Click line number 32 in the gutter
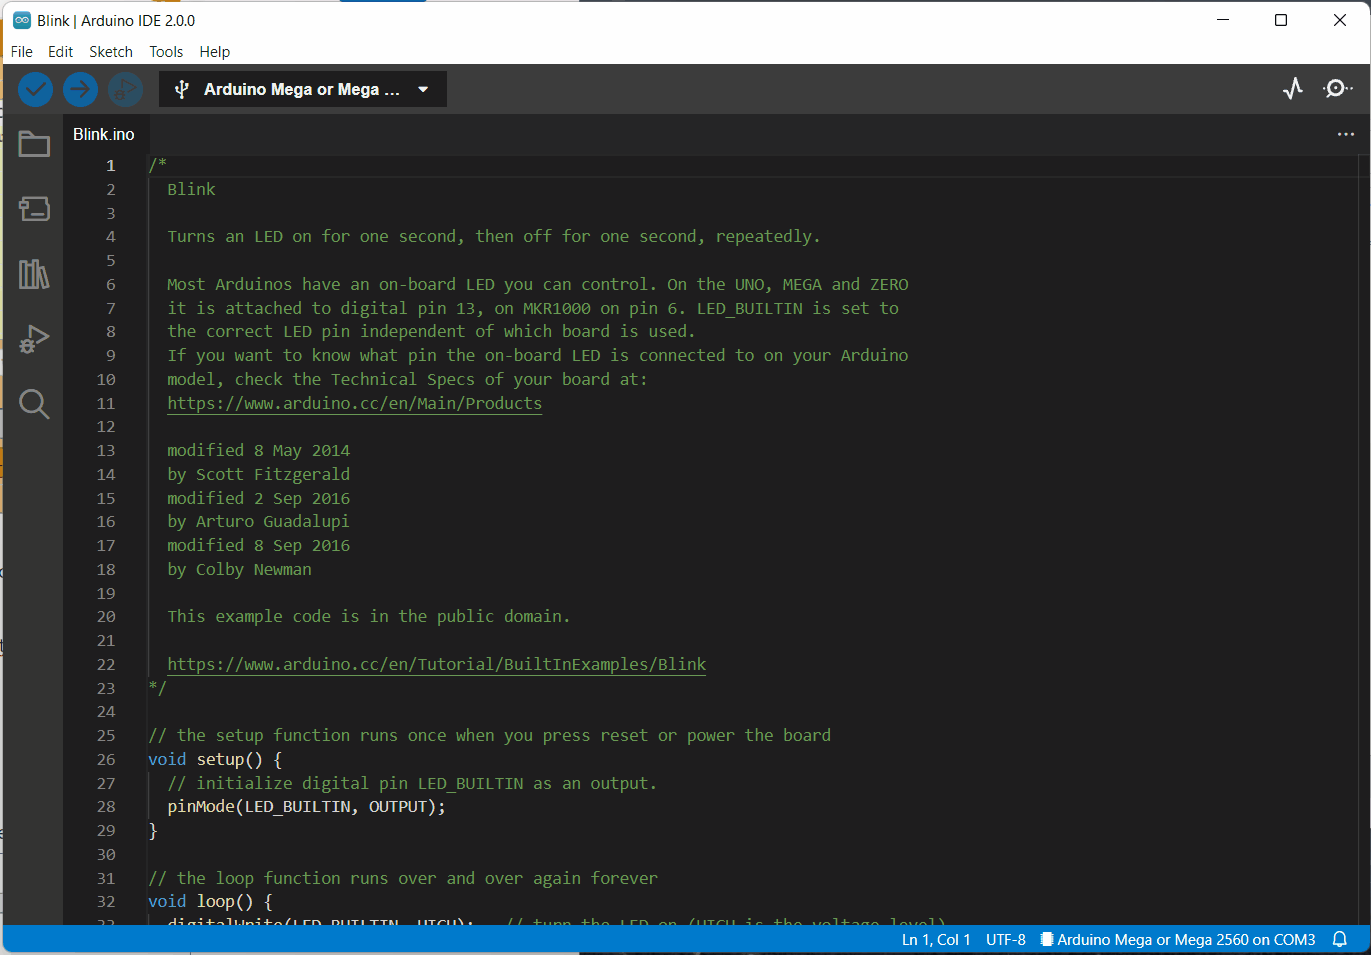Viewport: 1371px width, 955px height. (x=106, y=902)
